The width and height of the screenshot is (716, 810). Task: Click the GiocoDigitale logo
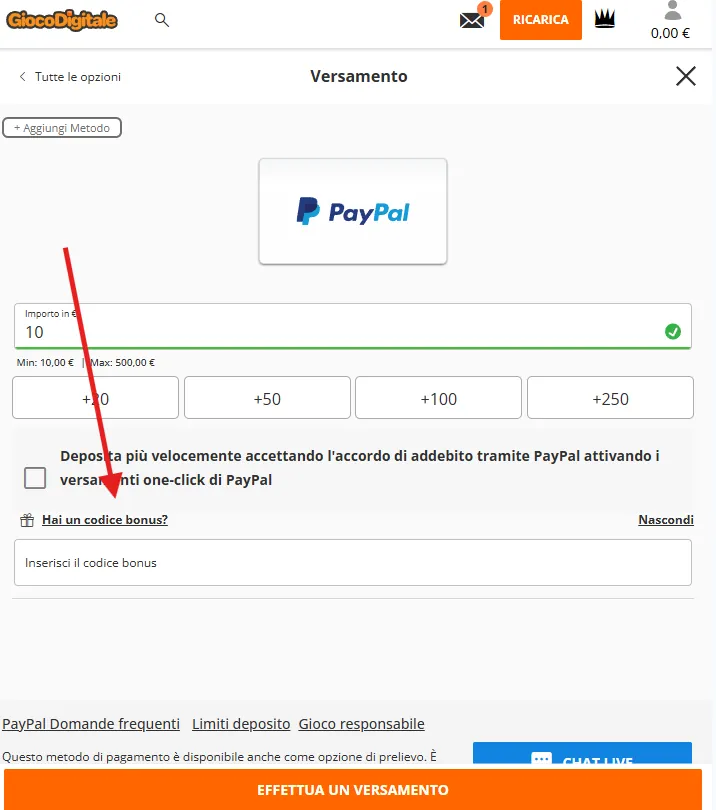[62, 20]
